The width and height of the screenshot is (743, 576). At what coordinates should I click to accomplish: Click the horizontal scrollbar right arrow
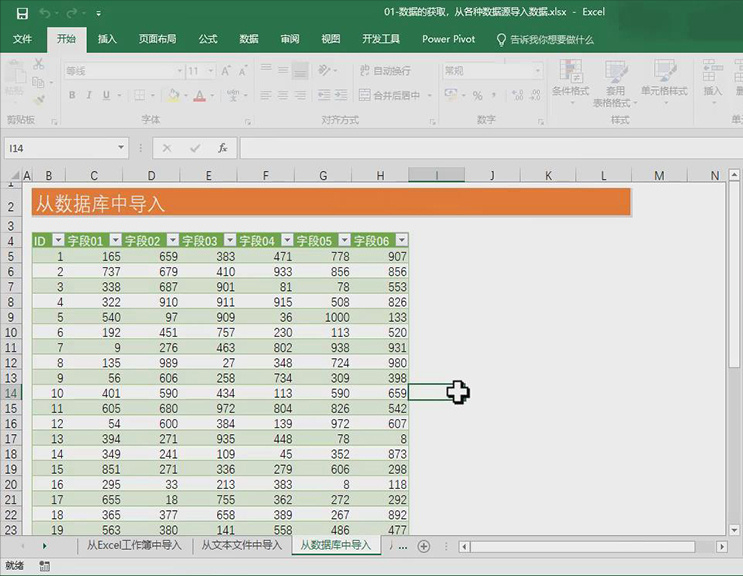tap(722, 547)
